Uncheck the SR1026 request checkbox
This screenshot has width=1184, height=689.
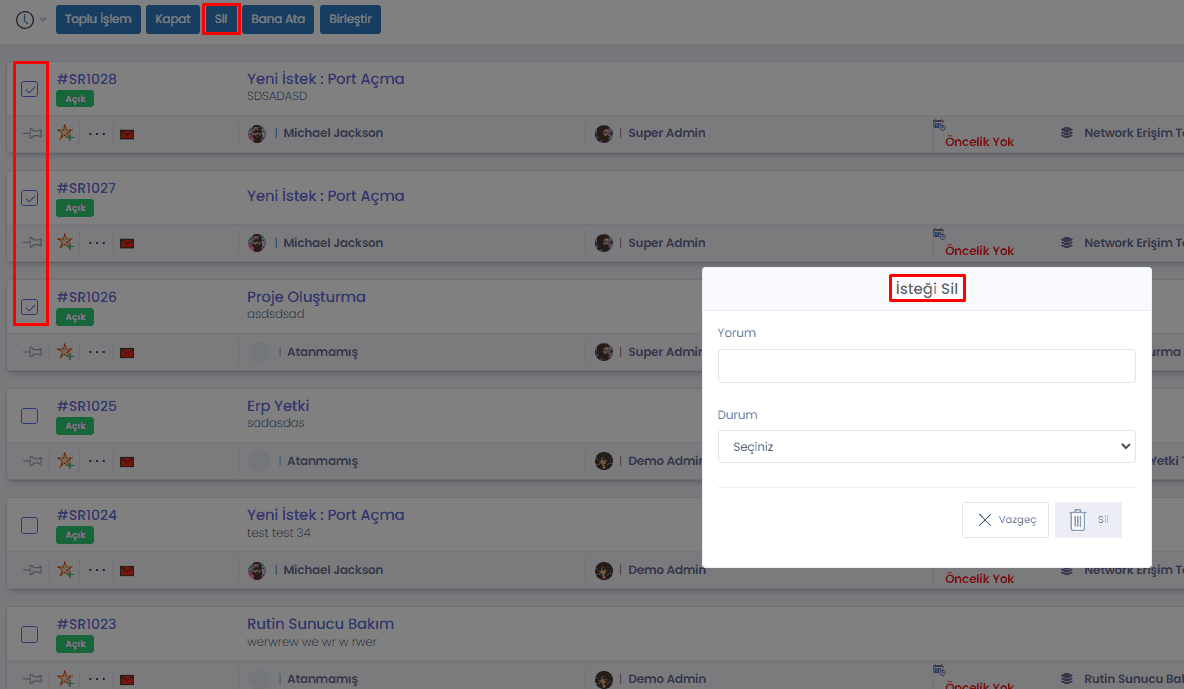coord(29,307)
